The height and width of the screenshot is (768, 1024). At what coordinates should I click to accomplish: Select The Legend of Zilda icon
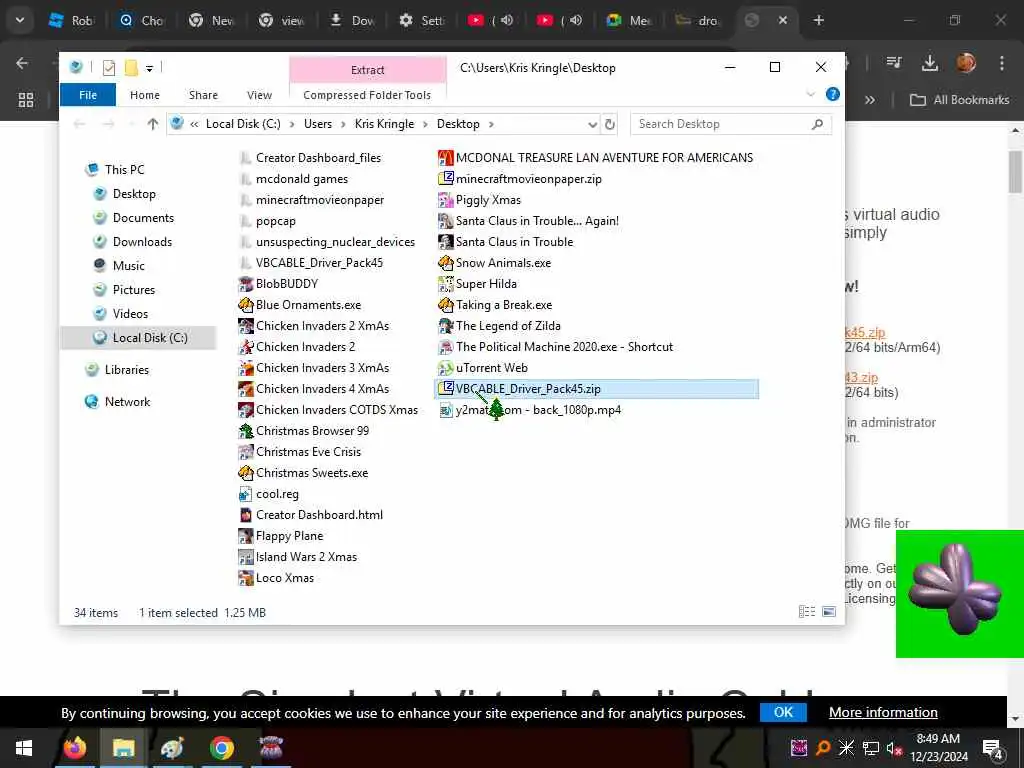click(x=445, y=325)
